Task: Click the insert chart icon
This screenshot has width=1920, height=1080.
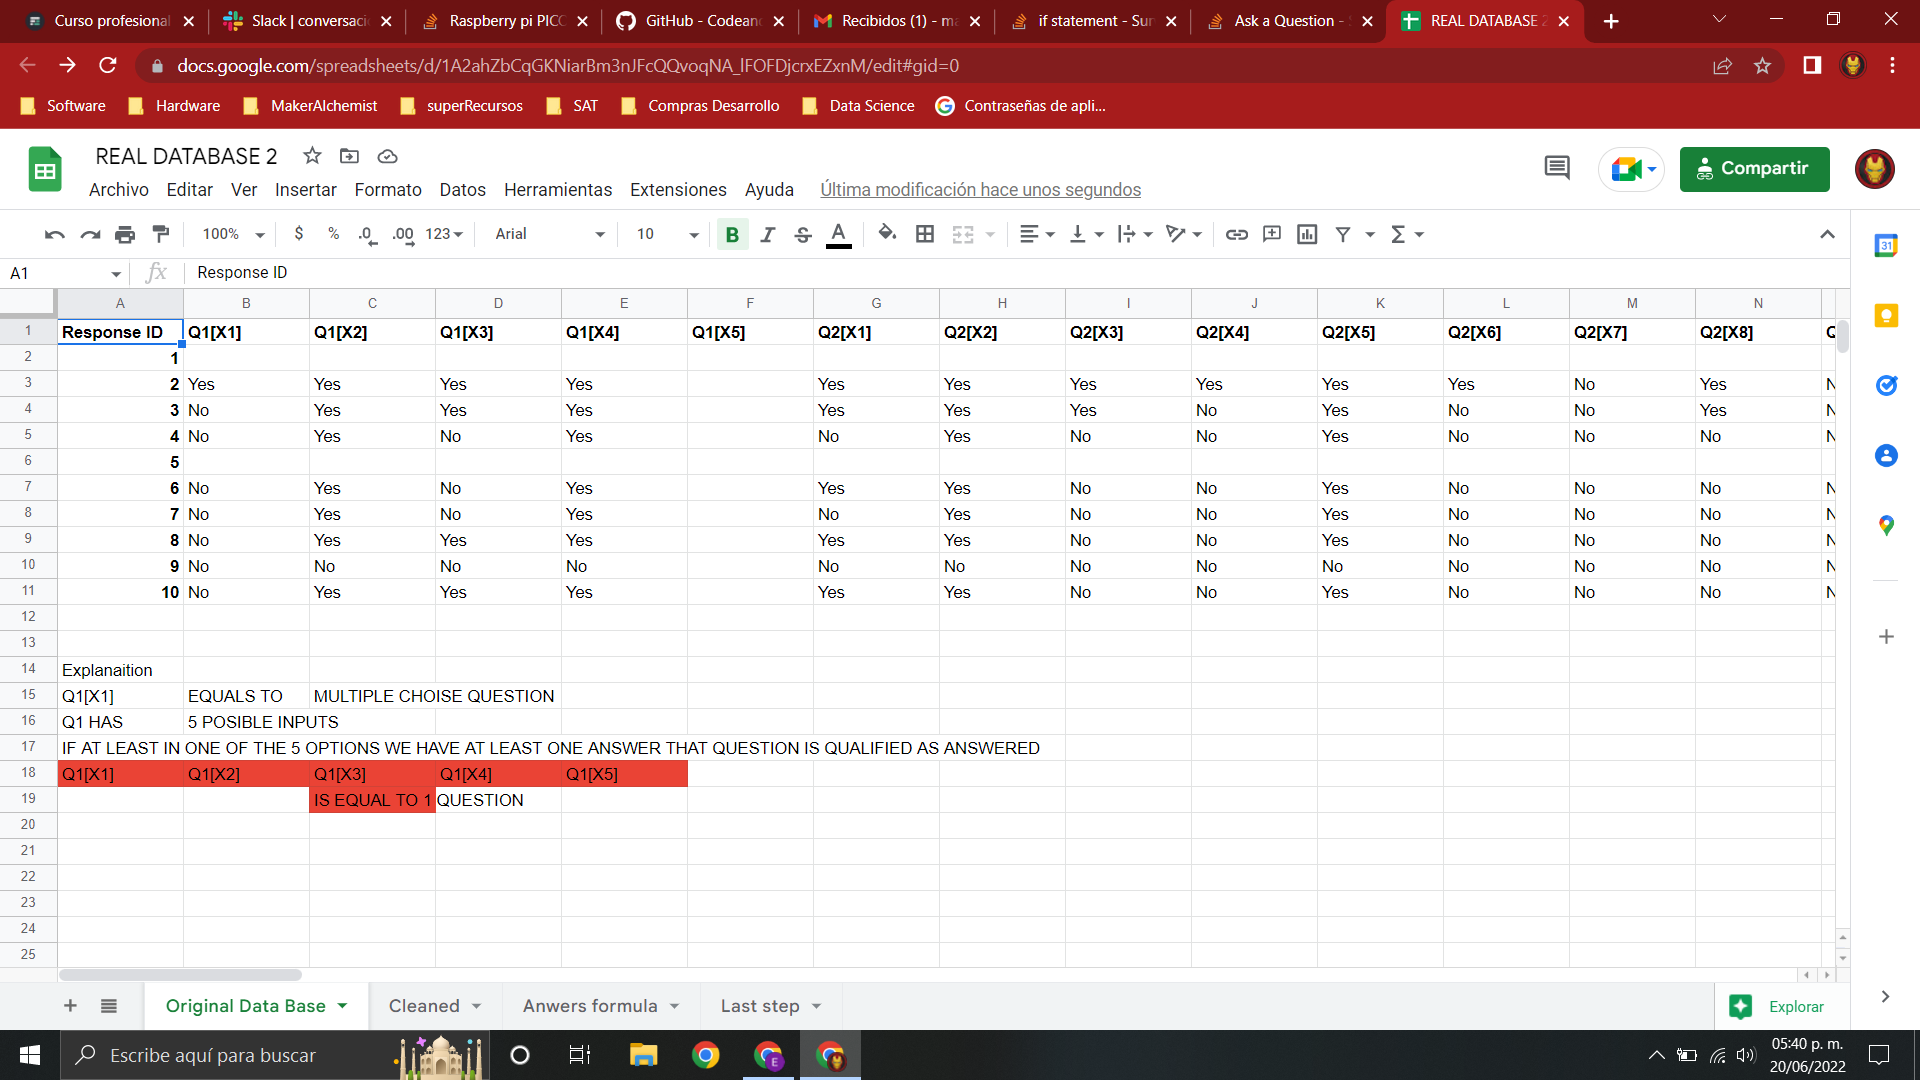Action: point(1307,234)
